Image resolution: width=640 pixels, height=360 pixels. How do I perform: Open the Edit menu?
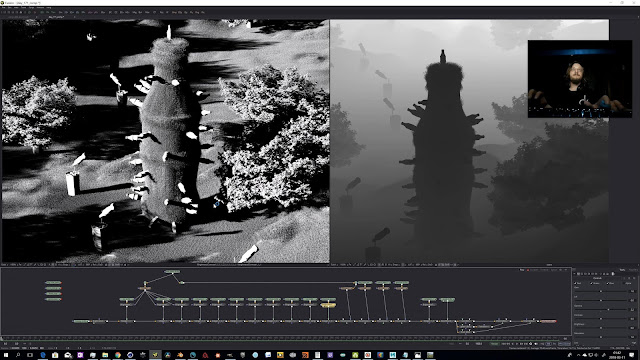[x=10, y=8]
